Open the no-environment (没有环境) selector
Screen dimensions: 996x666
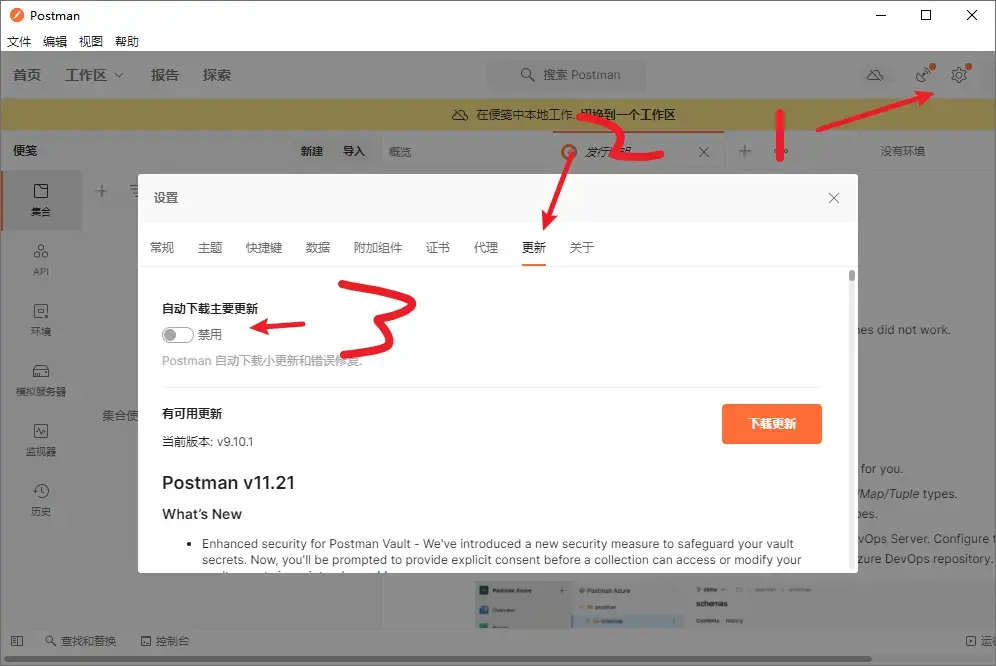pos(902,151)
